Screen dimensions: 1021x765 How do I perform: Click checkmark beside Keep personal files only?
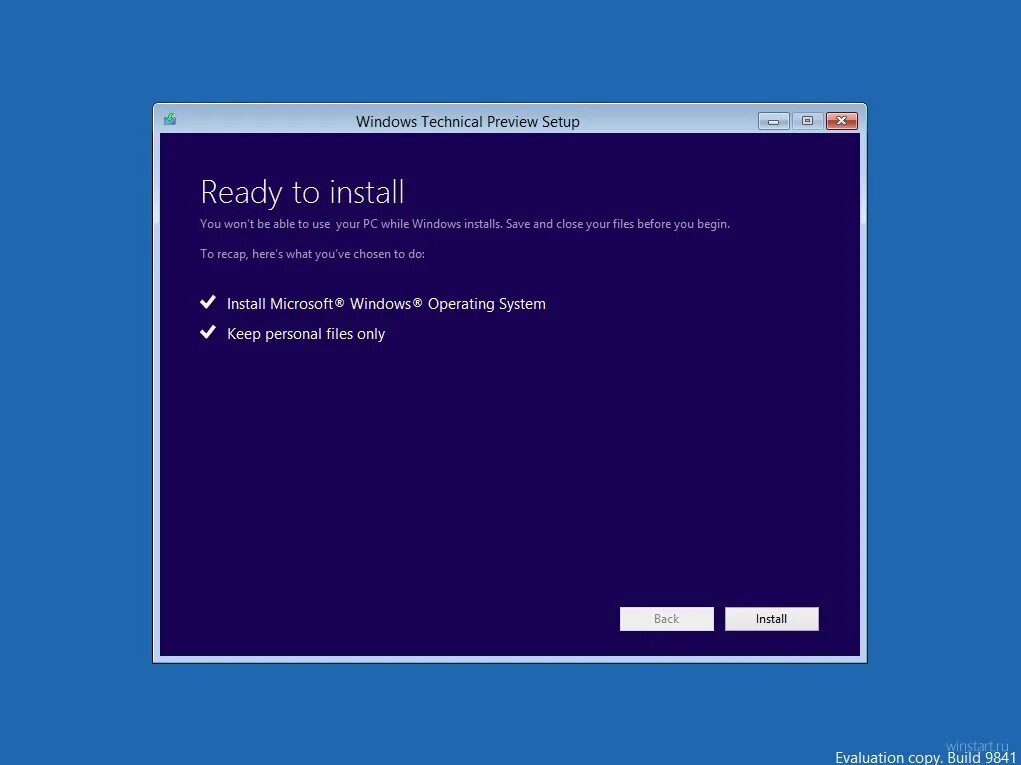pos(208,332)
